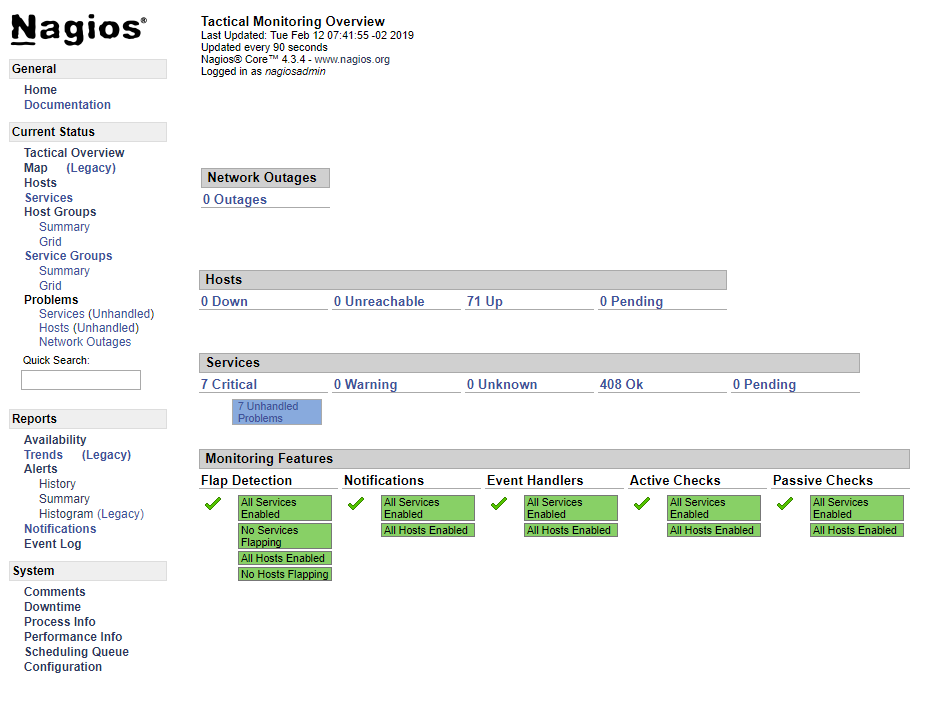Click the Quick Search input field
Screen dimensions: 928x719
click(x=81, y=380)
